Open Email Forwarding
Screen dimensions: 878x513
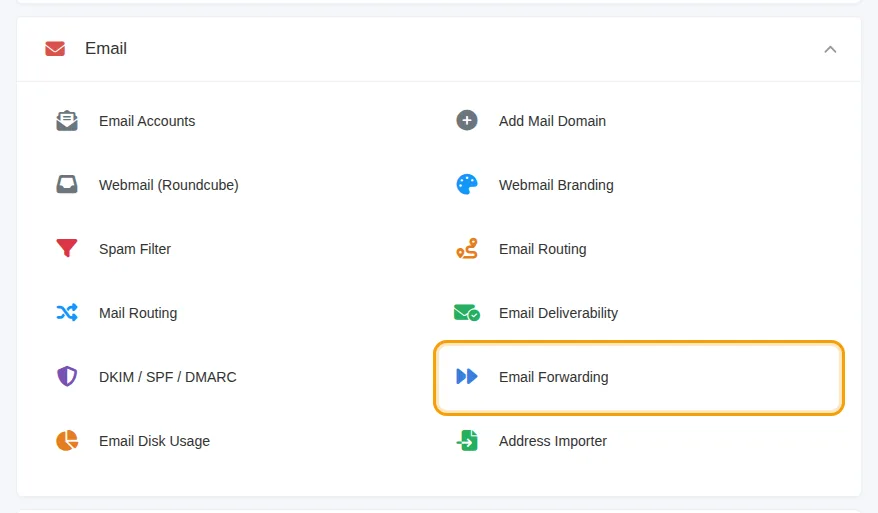(553, 377)
